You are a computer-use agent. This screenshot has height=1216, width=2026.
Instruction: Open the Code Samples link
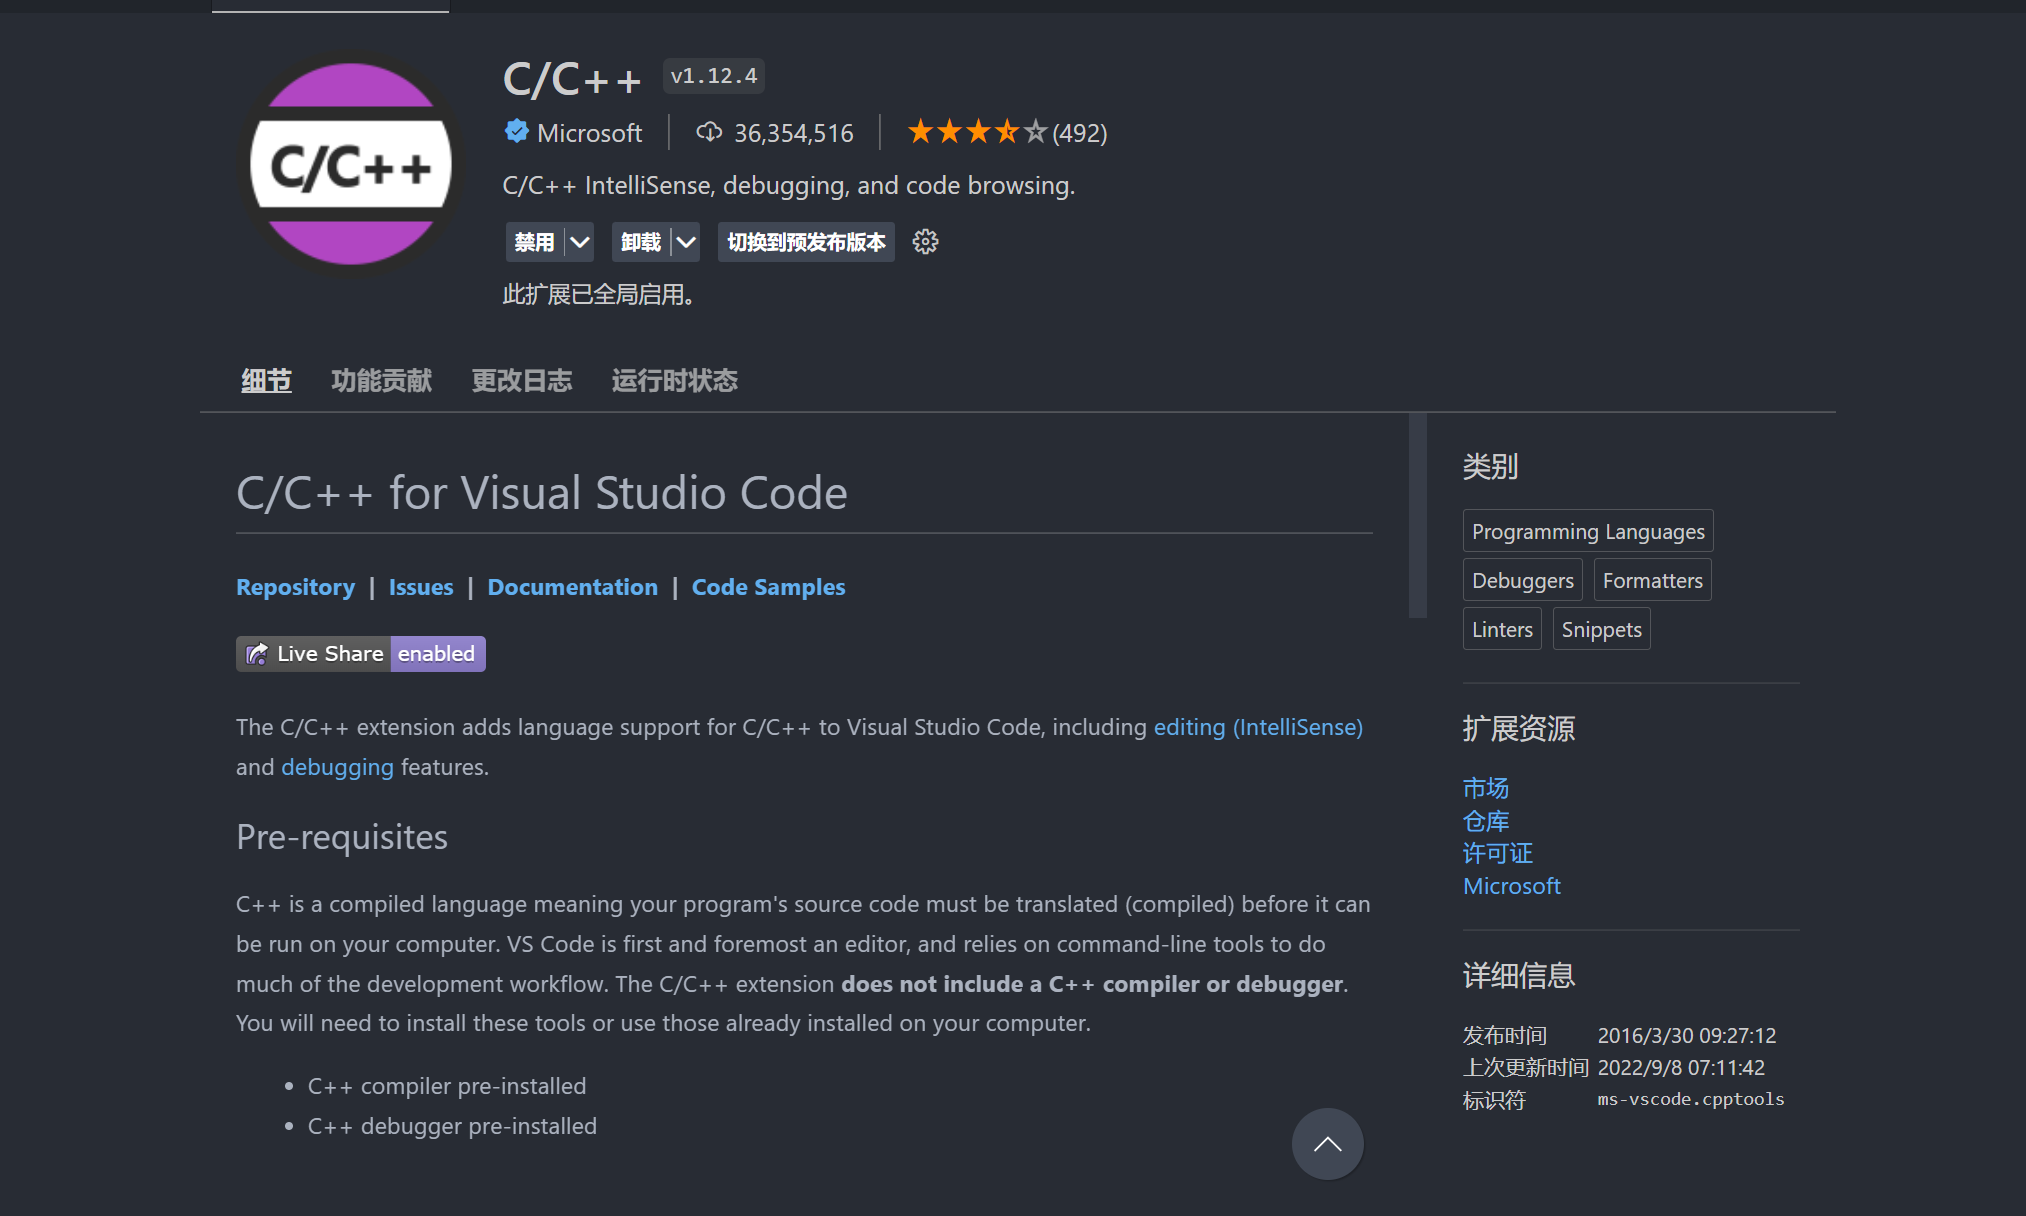click(768, 587)
